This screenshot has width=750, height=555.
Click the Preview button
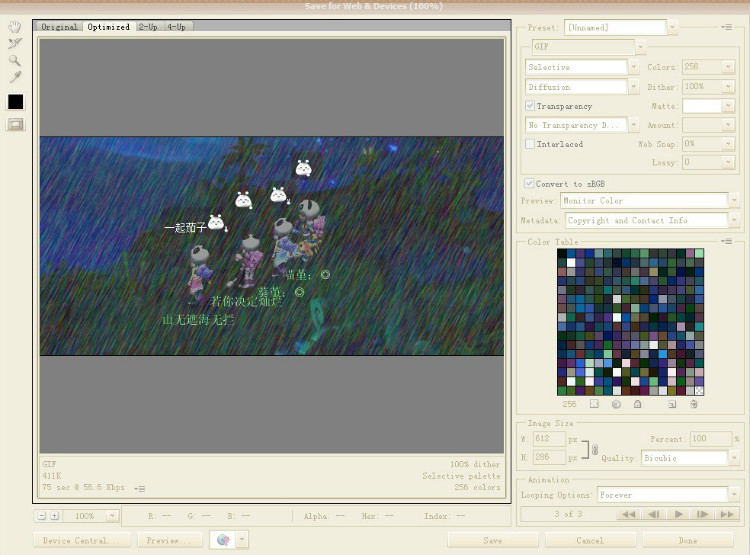click(x=169, y=541)
